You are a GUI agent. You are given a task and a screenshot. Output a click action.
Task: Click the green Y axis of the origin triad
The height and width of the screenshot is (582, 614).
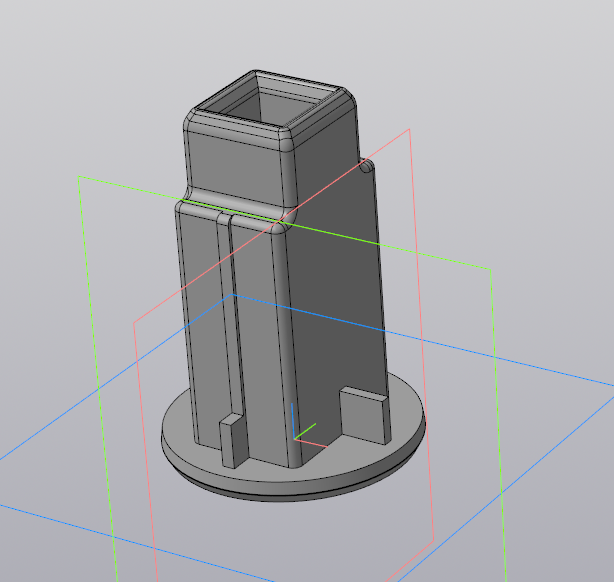(305, 431)
